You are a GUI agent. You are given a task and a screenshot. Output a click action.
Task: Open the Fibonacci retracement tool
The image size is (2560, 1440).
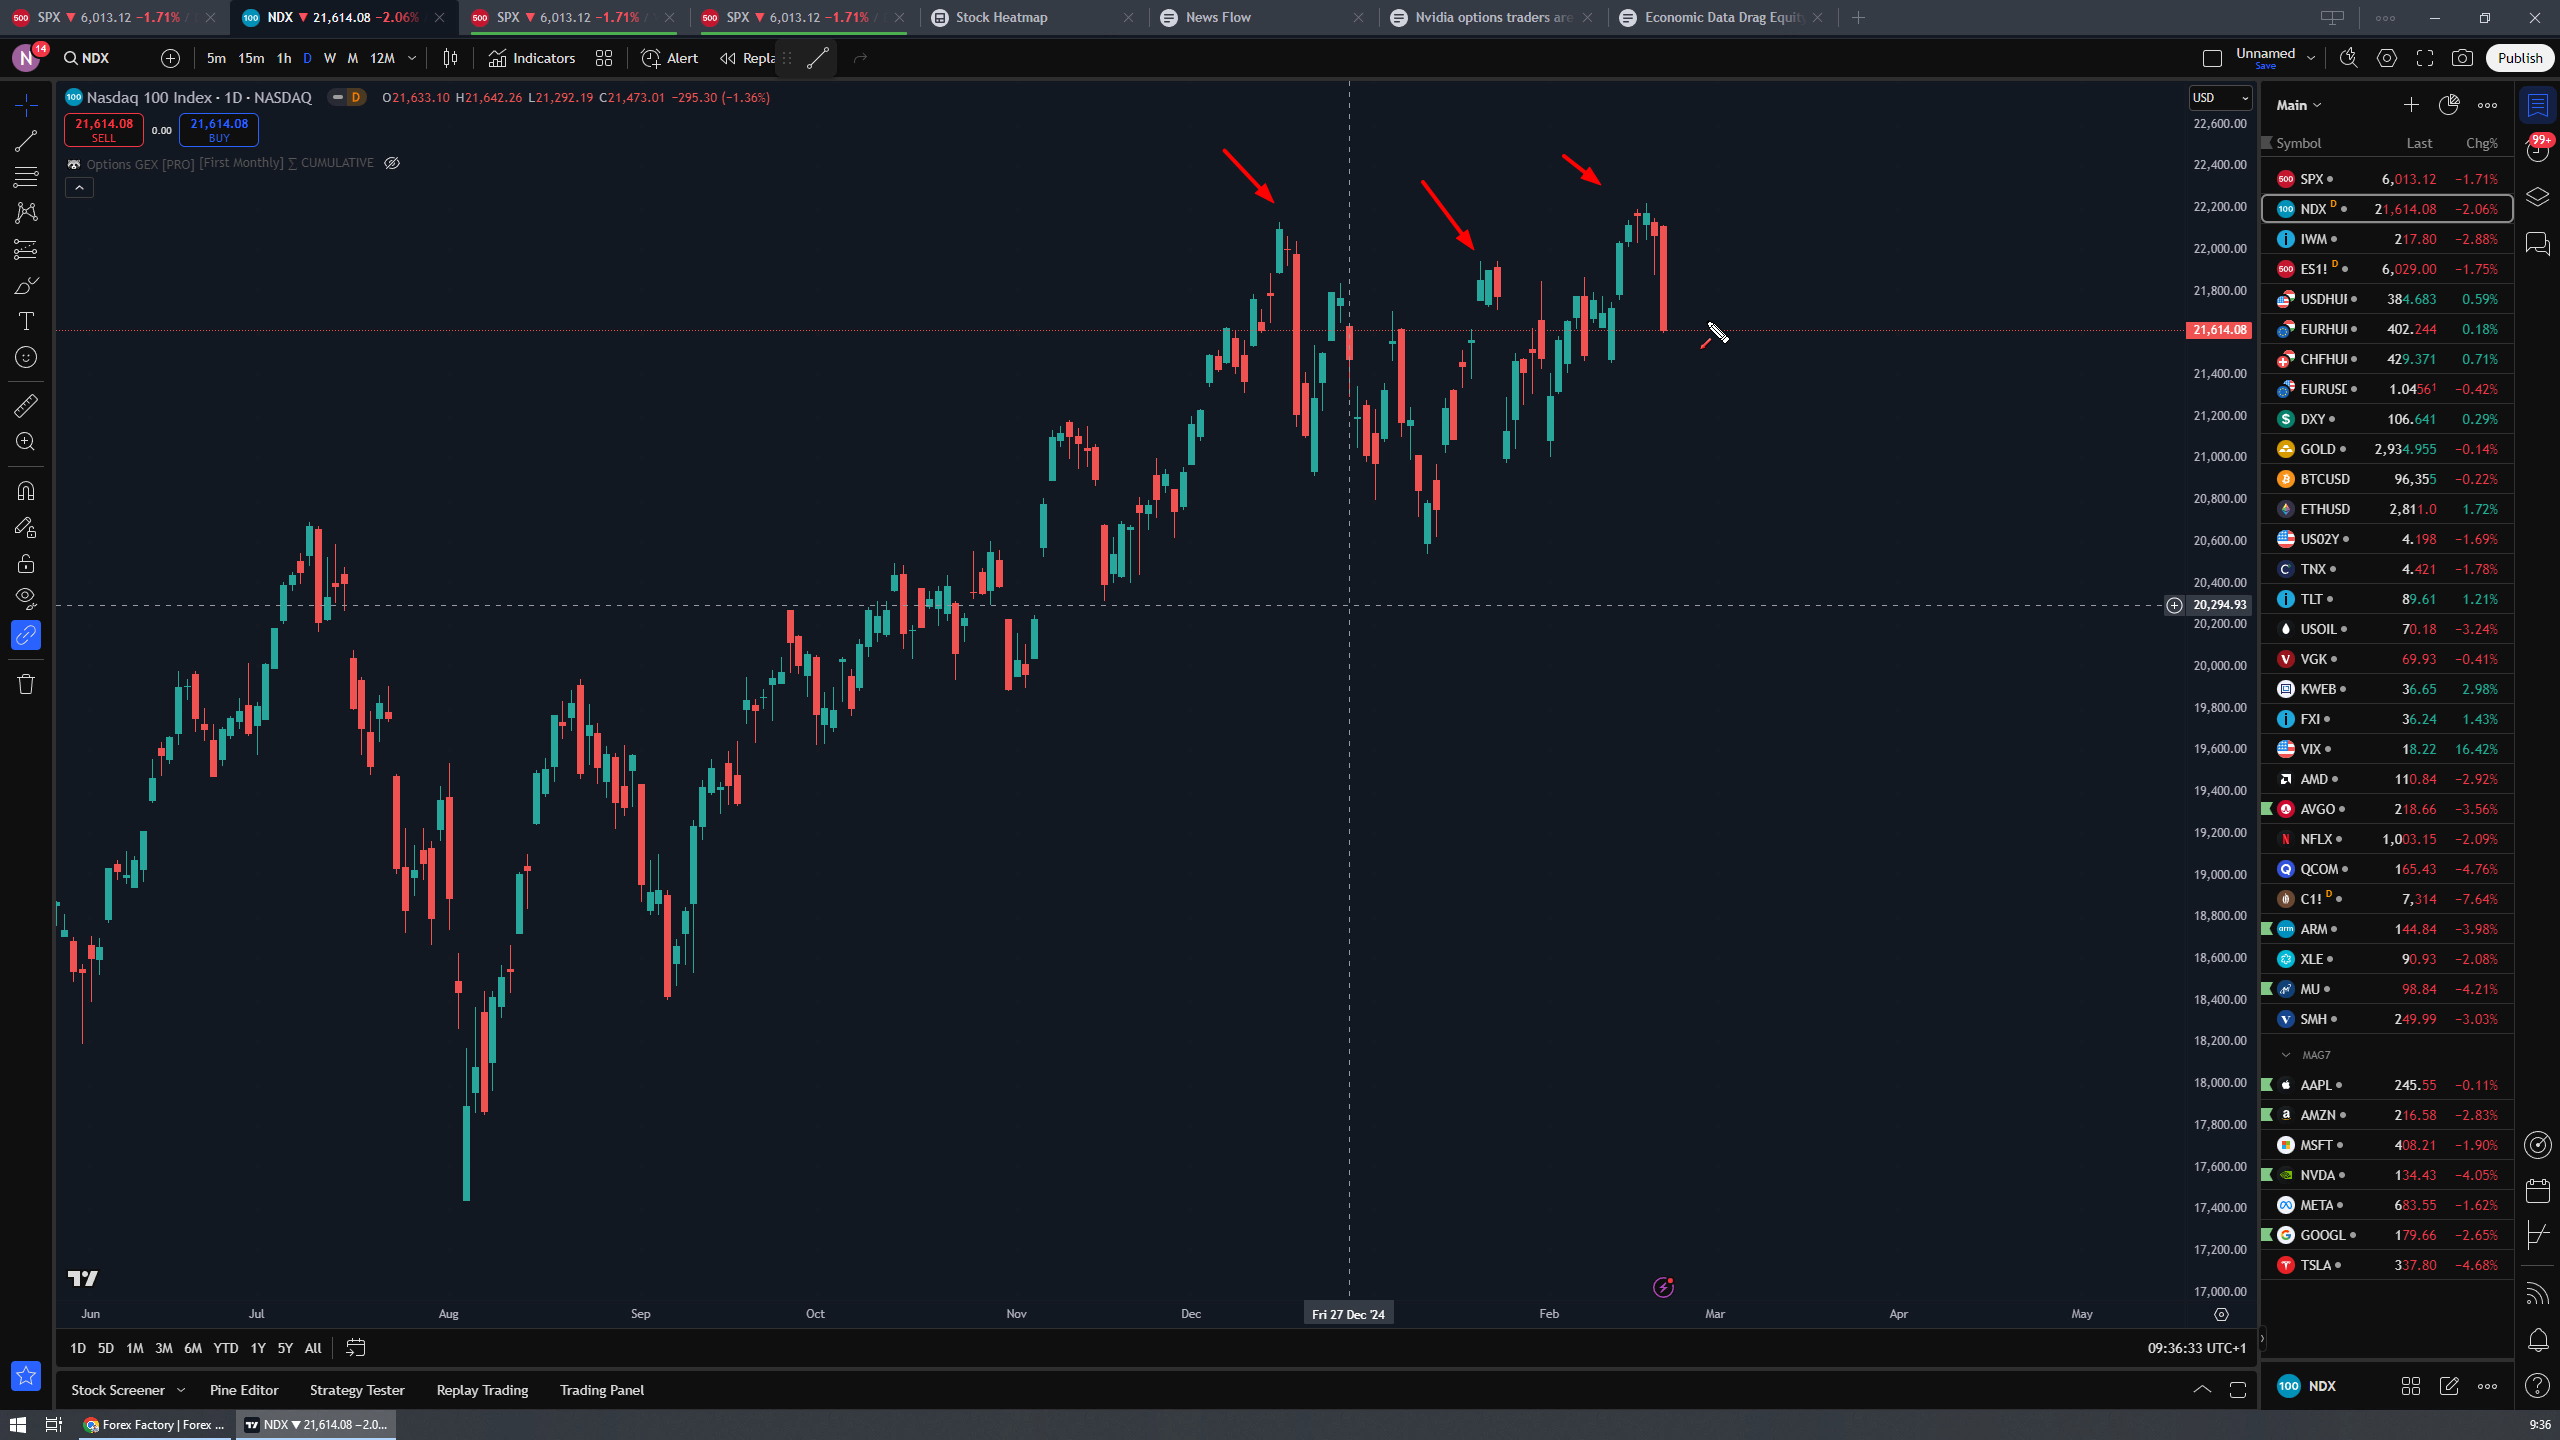26,177
